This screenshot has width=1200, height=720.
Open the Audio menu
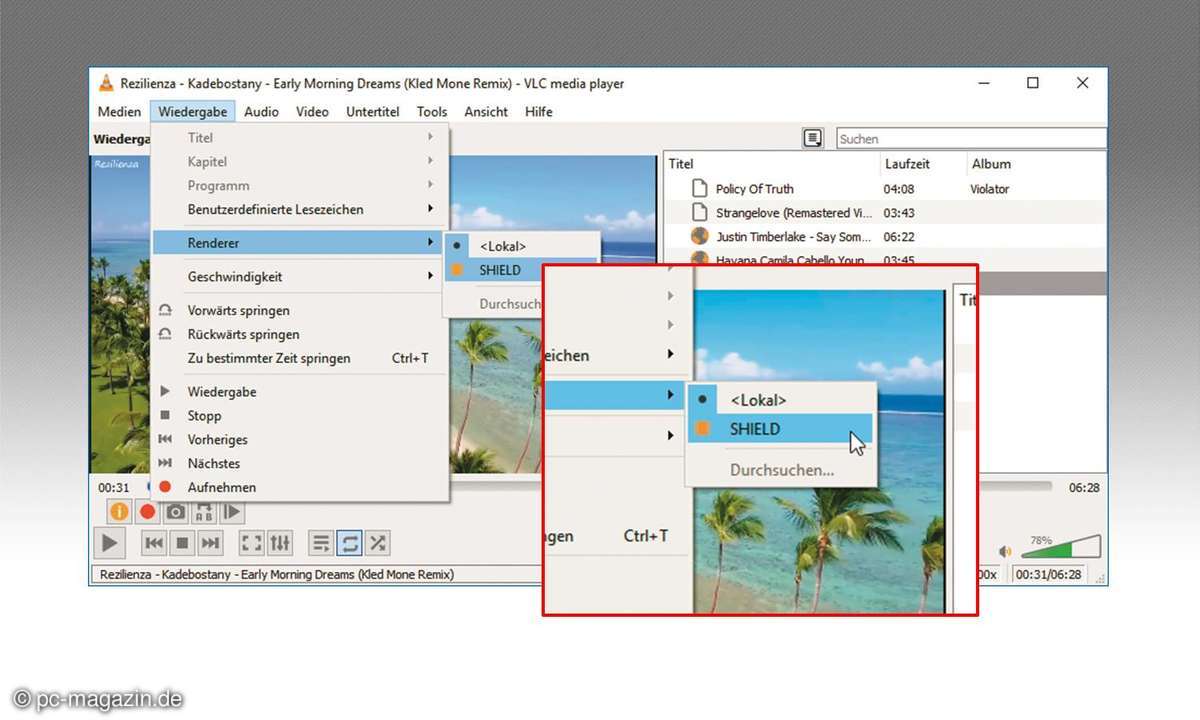tap(261, 111)
